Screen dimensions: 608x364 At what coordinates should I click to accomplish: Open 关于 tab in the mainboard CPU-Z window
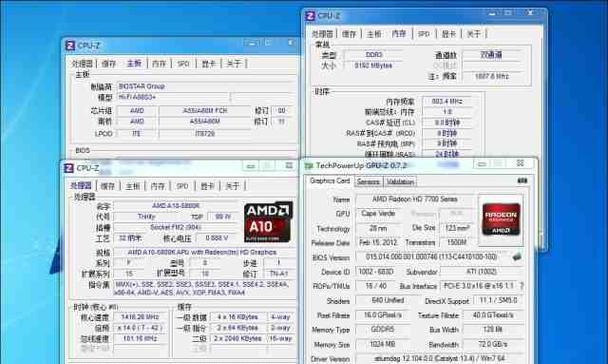[x=233, y=64]
